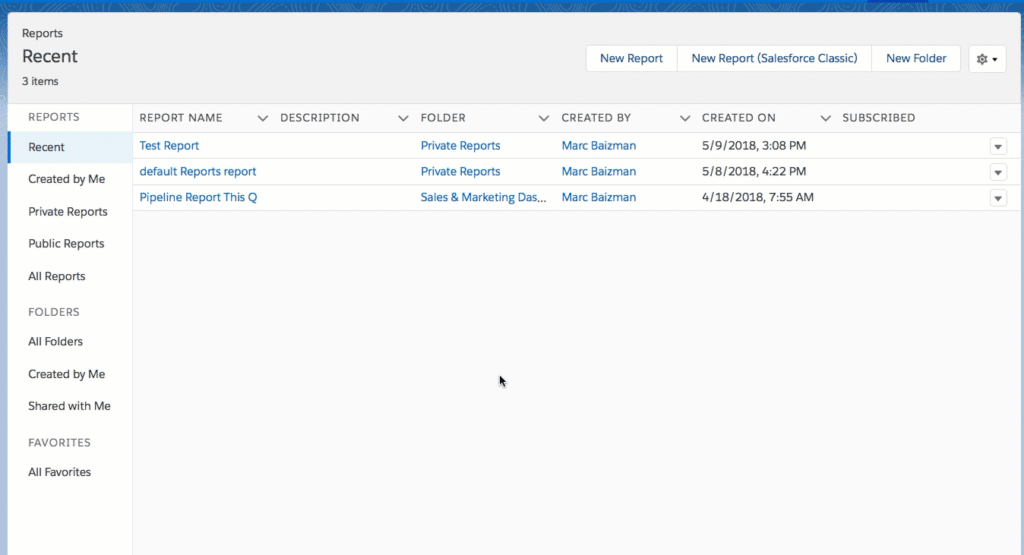This screenshot has height=555, width=1024.
Task: Select Private Reports in the sidebar
Action: pos(68,212)
